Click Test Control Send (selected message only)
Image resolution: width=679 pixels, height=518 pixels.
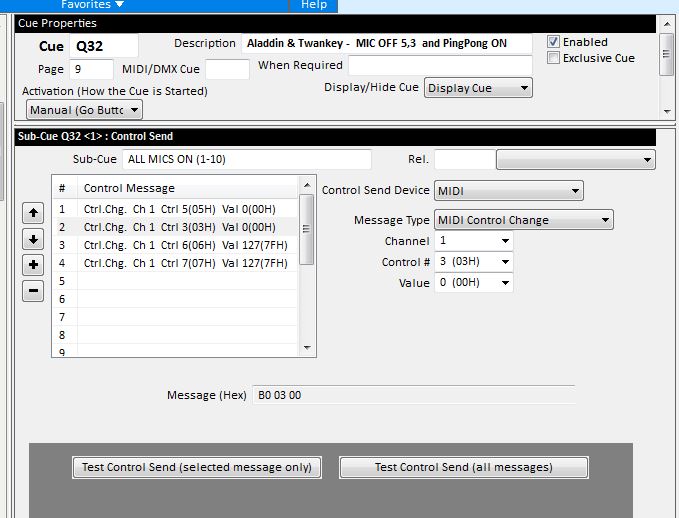pos(196,467)
